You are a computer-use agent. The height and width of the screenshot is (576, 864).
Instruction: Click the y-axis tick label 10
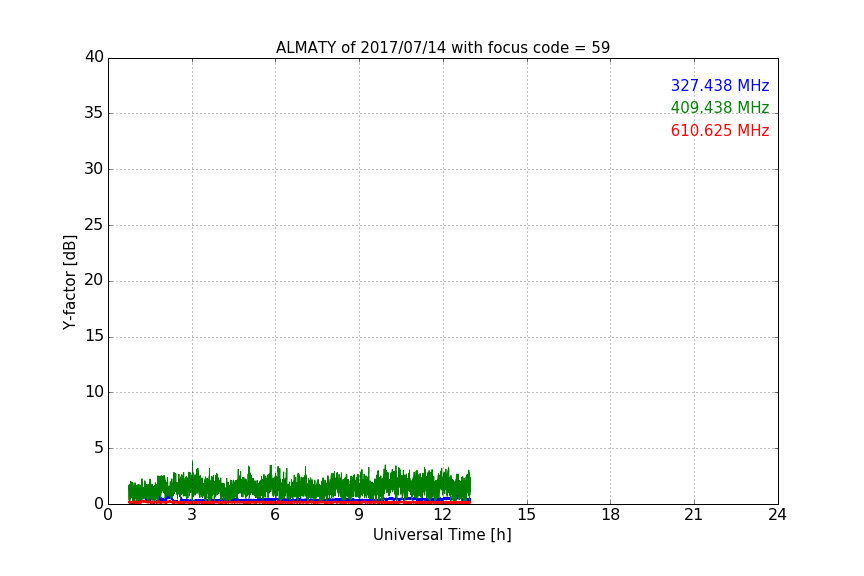(94, 392)
